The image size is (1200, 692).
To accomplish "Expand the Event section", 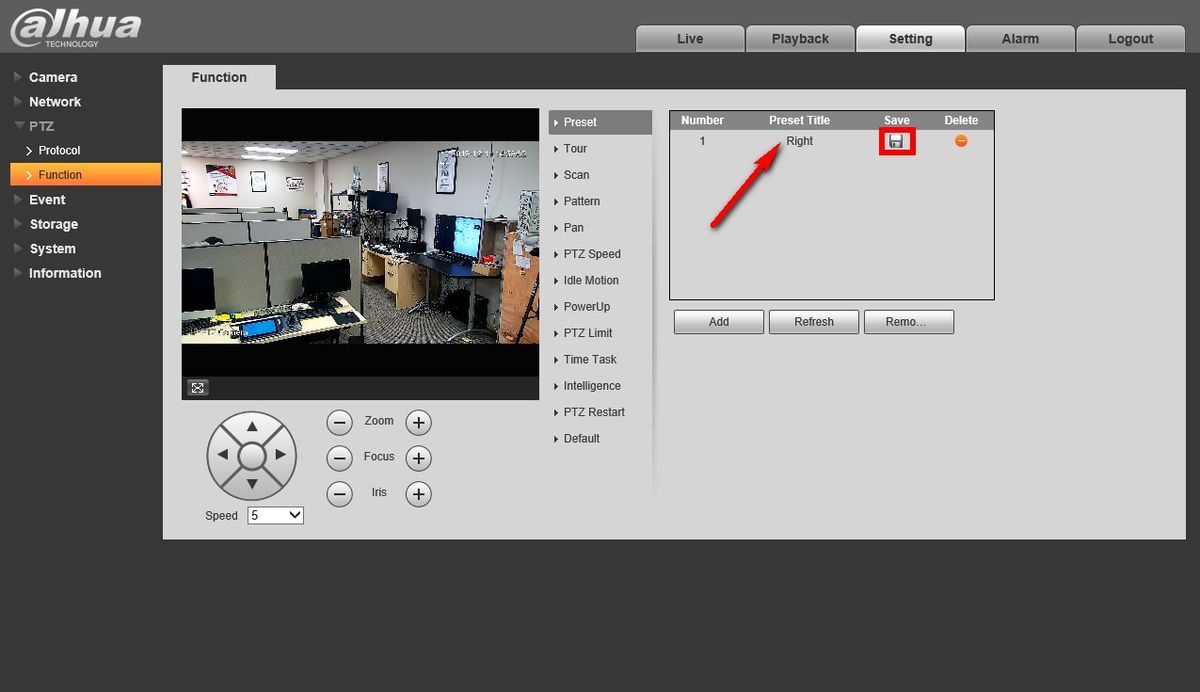I will [x=47, y=200].
